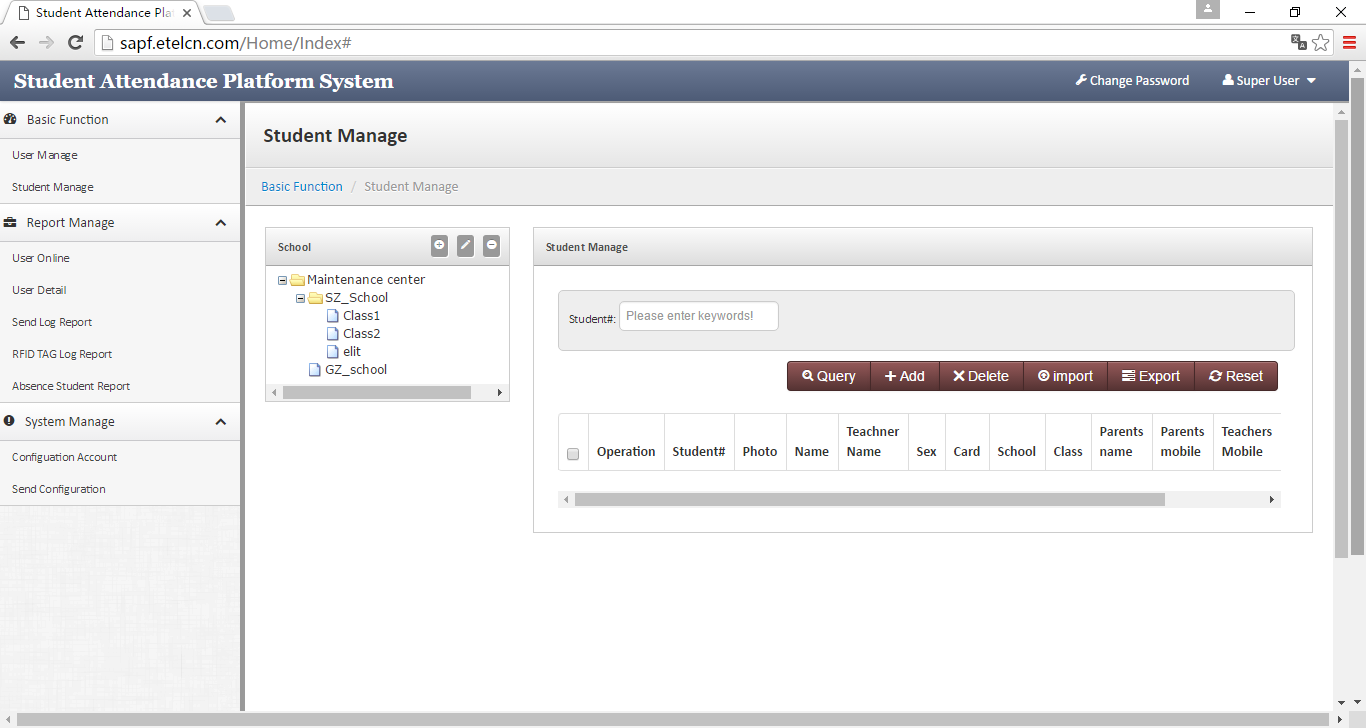This screenshot has width=1366, height=728.
Task: Click the browser back arrow
Action: (x=17, y=43)
